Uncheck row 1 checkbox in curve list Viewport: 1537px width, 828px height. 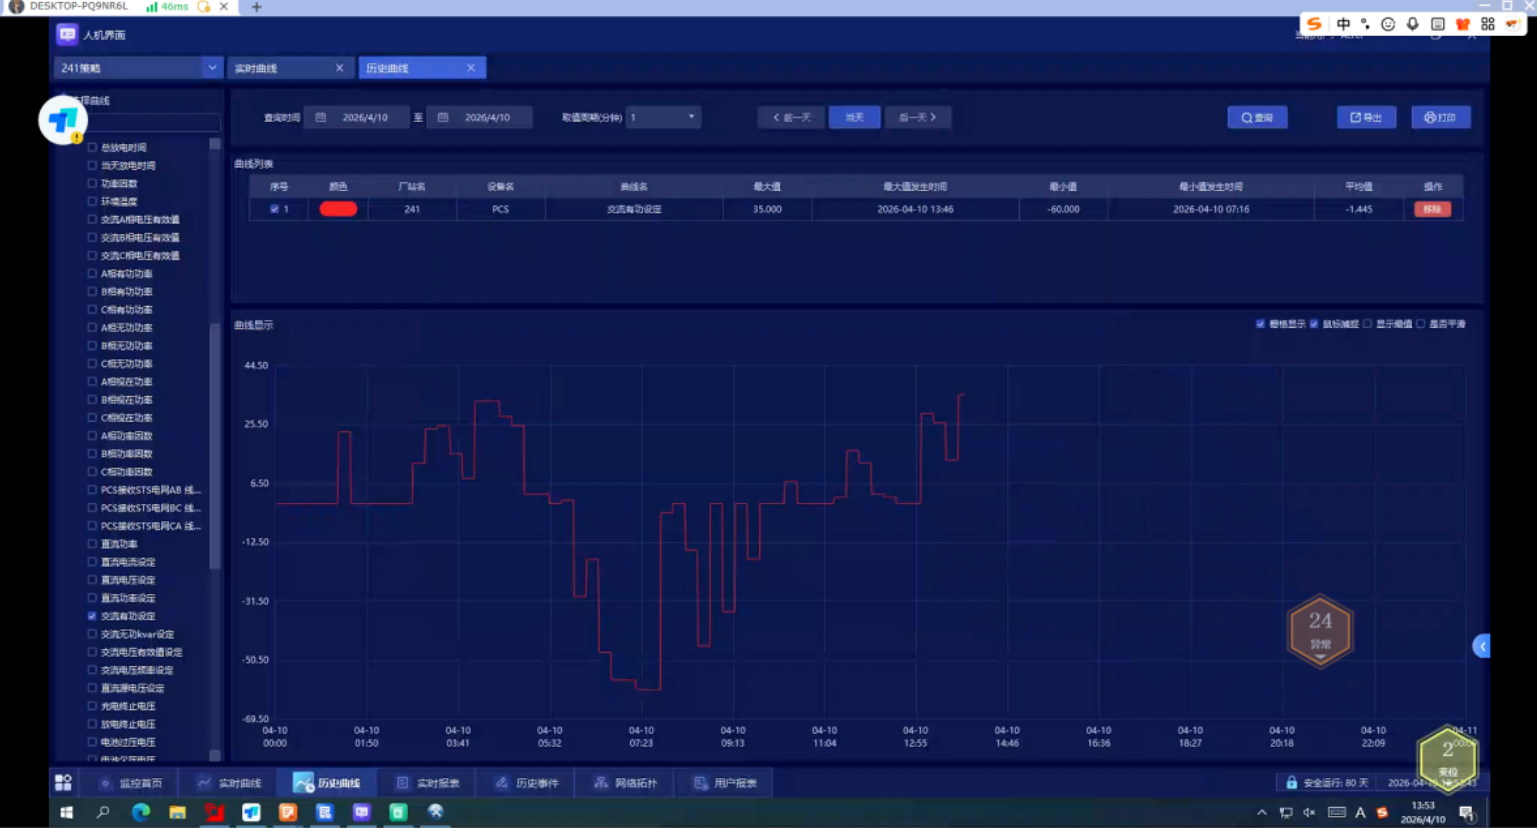tap(274, 209)
